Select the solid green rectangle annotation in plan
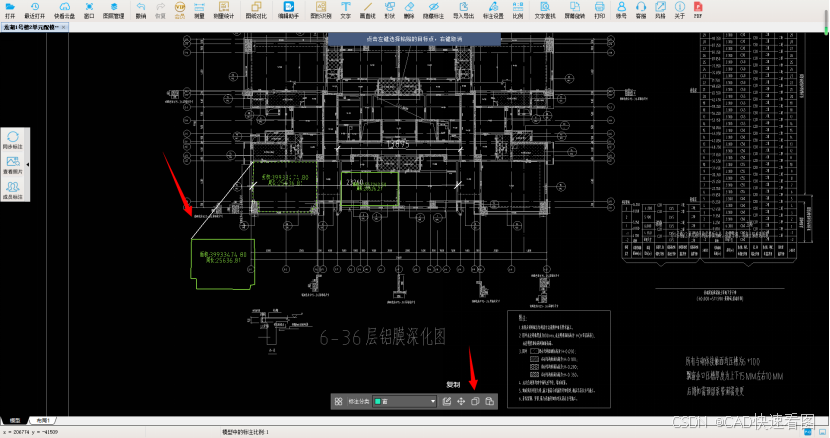Image resolution: width=830 pixels, height=438 pixels. click(370, 189)
